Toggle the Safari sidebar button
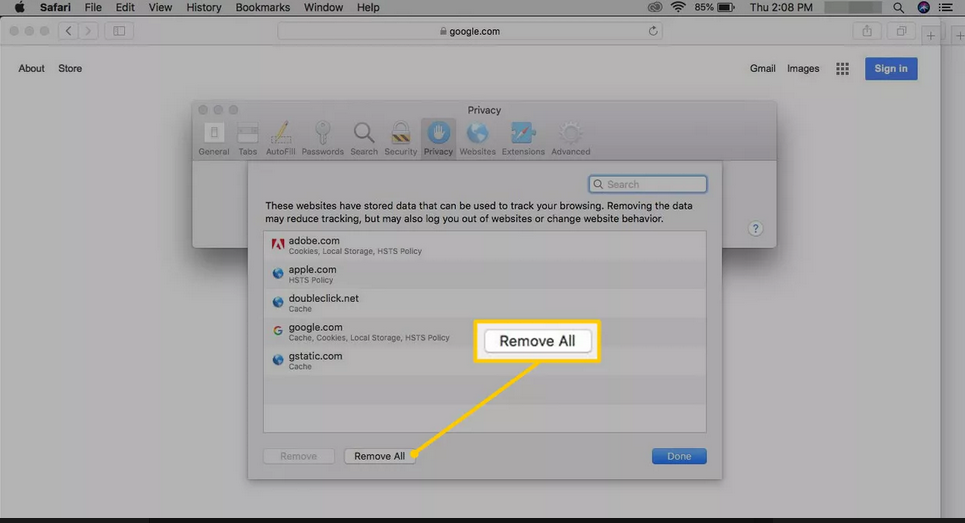 [x=119, y=31]
